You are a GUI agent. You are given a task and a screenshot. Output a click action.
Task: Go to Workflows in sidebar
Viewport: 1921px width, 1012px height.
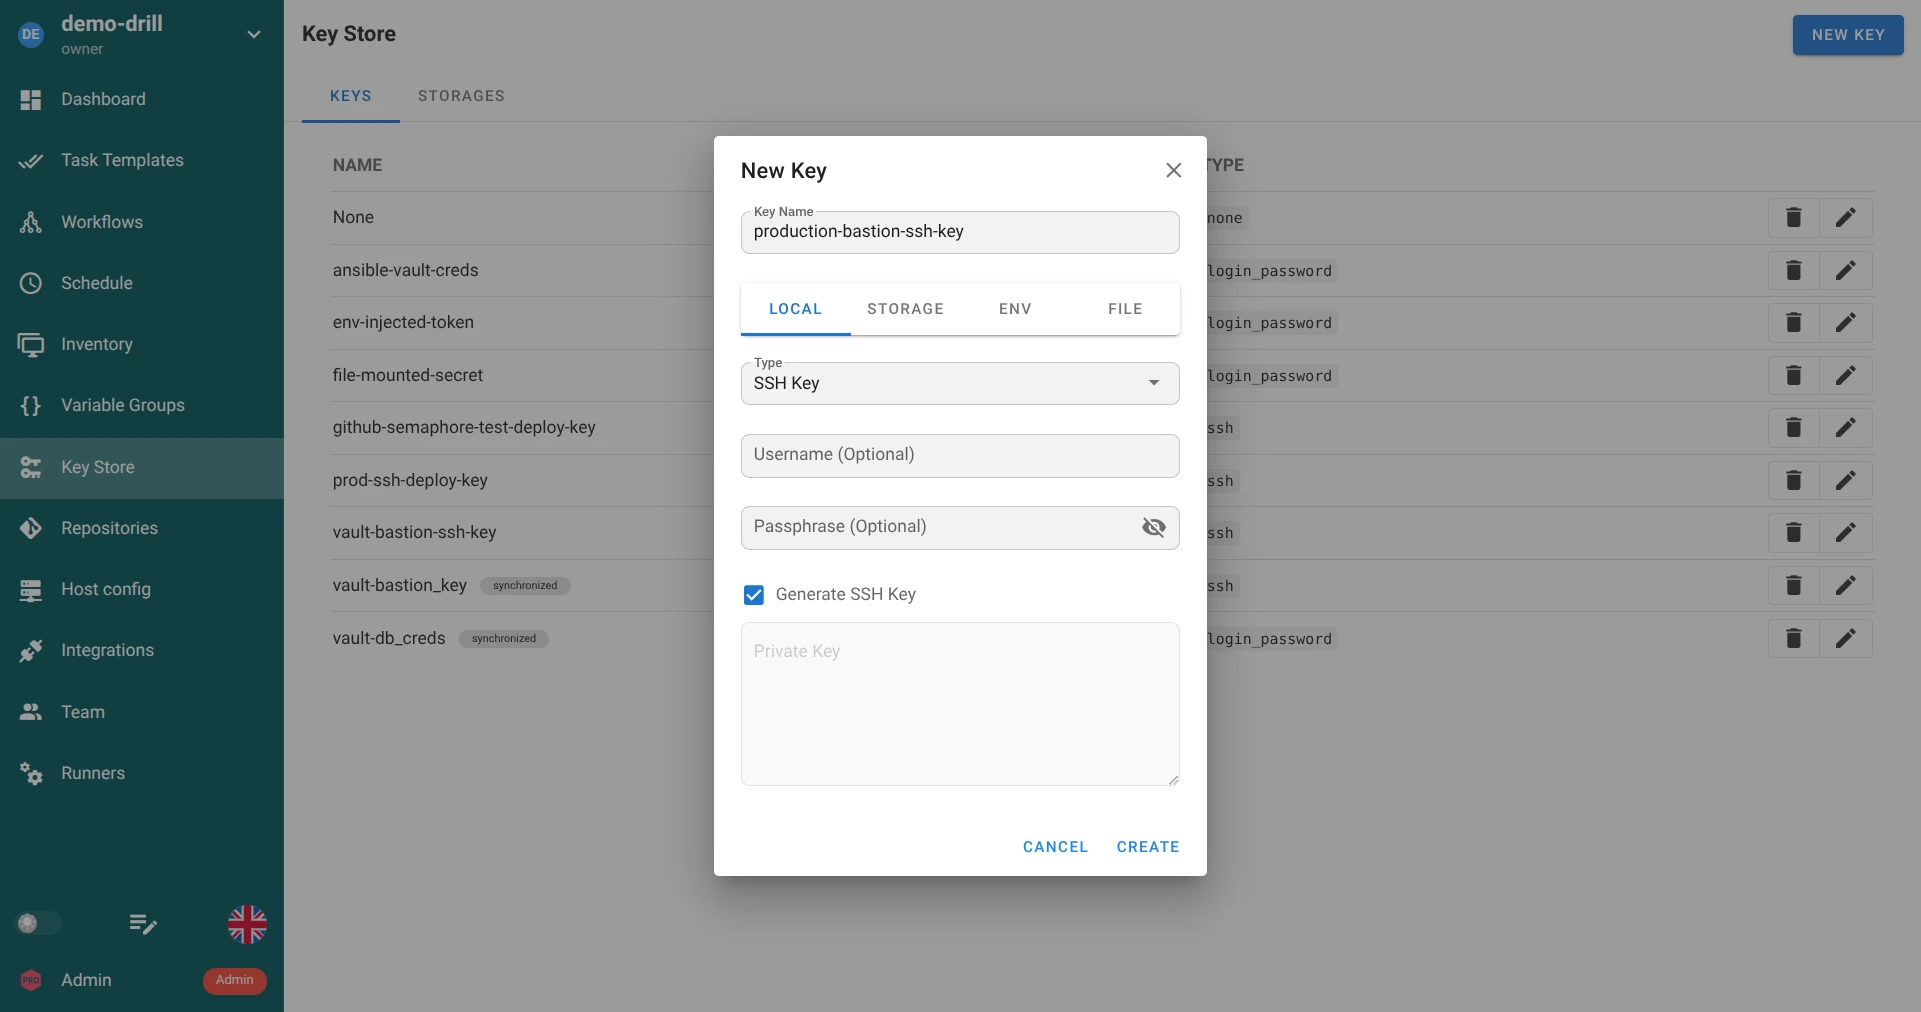click(x=102, y=222)
